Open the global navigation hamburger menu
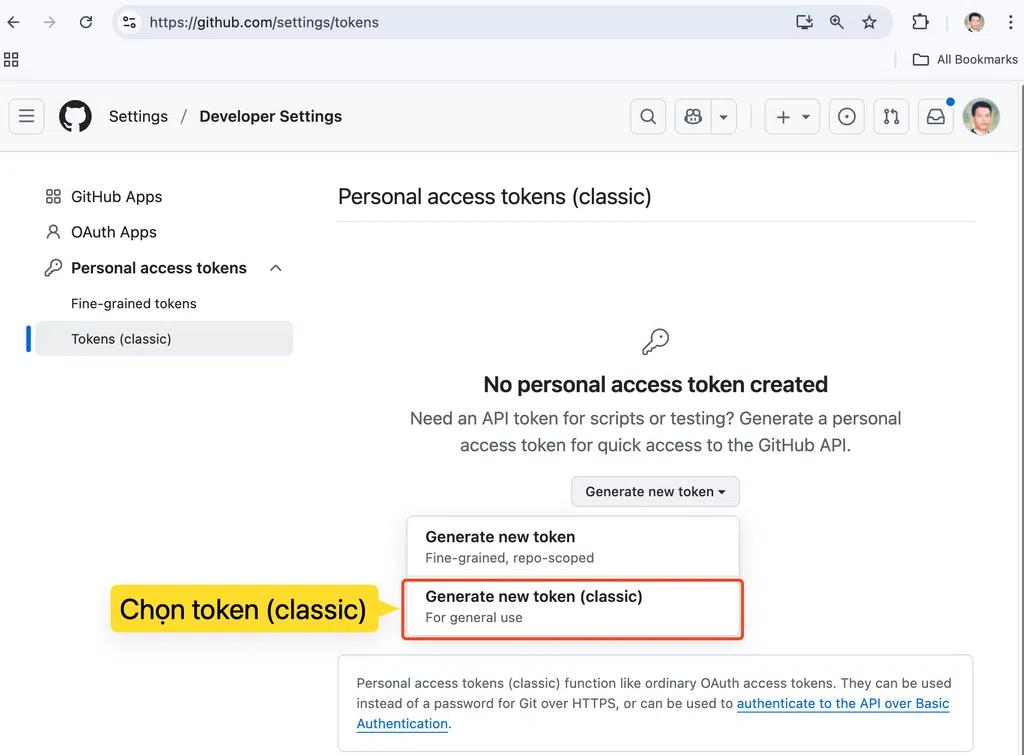Image resolution: width=1024 pixels, height=755 pixels. tap(26, 116)
